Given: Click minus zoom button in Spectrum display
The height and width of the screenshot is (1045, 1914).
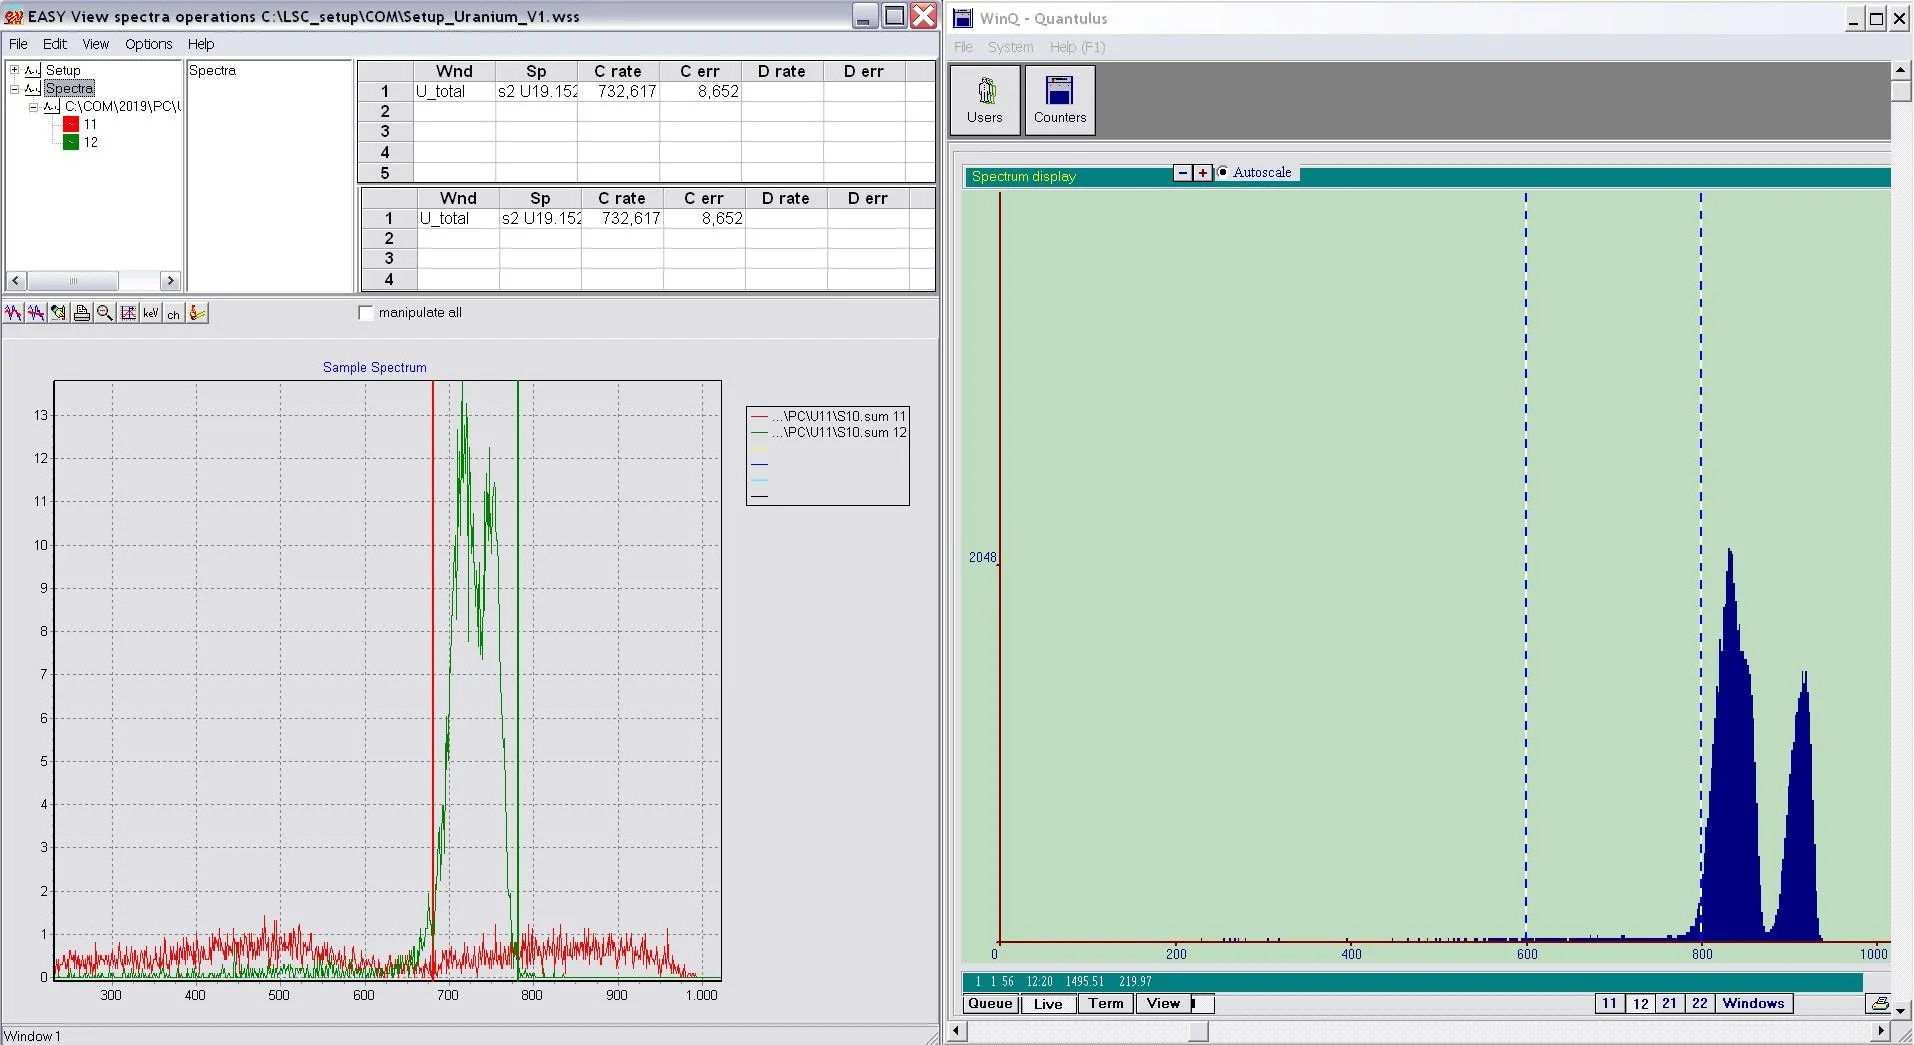Looking at the screenshot, I should [x=1183, y=173].
